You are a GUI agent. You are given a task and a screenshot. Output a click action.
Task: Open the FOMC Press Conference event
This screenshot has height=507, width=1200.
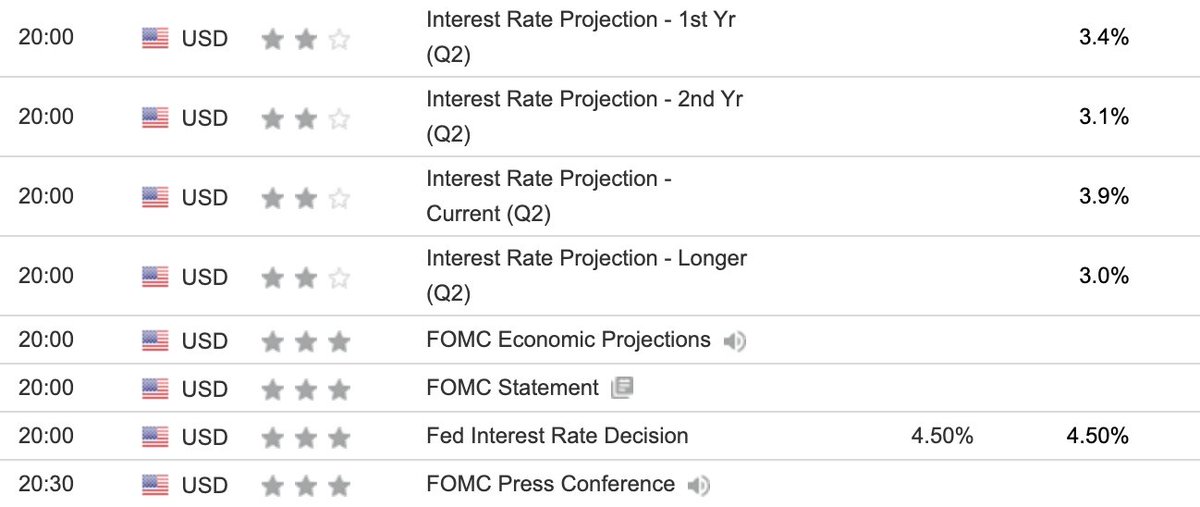click(550, 485)
